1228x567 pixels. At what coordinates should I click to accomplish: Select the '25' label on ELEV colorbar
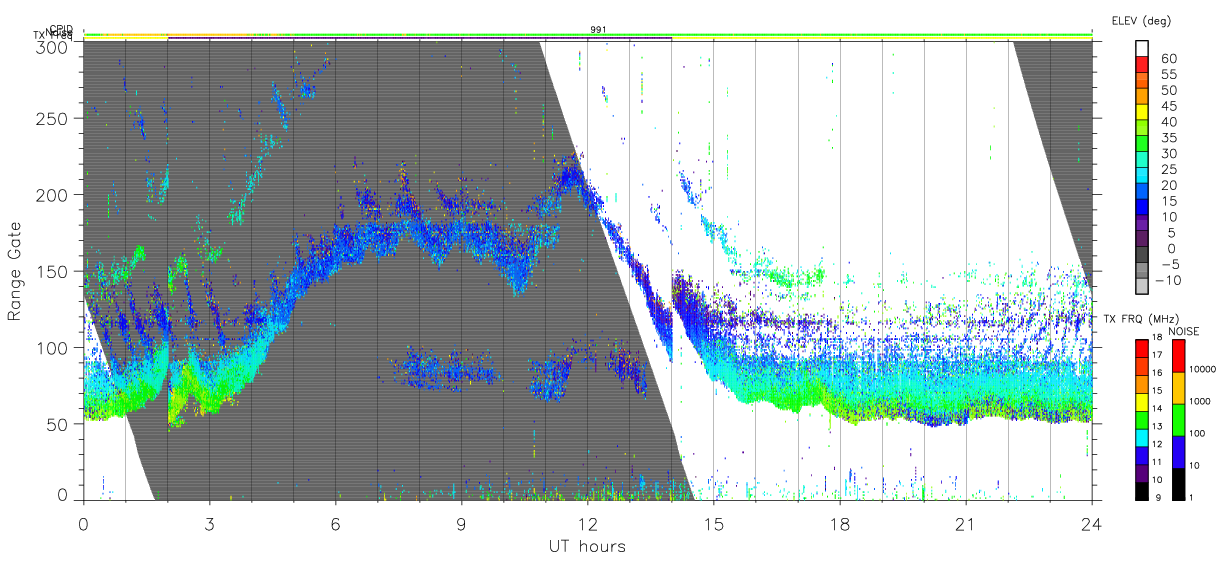click(1170, 169)
